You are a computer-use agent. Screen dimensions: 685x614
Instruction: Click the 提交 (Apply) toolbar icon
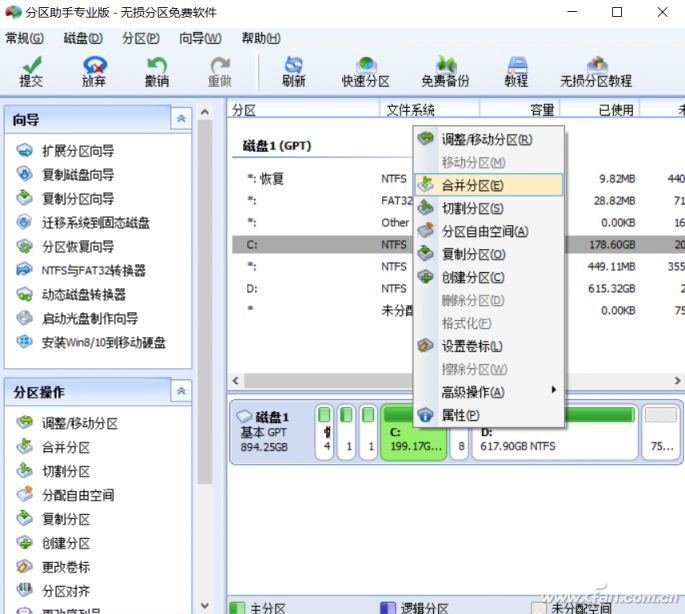coord(31,72)
